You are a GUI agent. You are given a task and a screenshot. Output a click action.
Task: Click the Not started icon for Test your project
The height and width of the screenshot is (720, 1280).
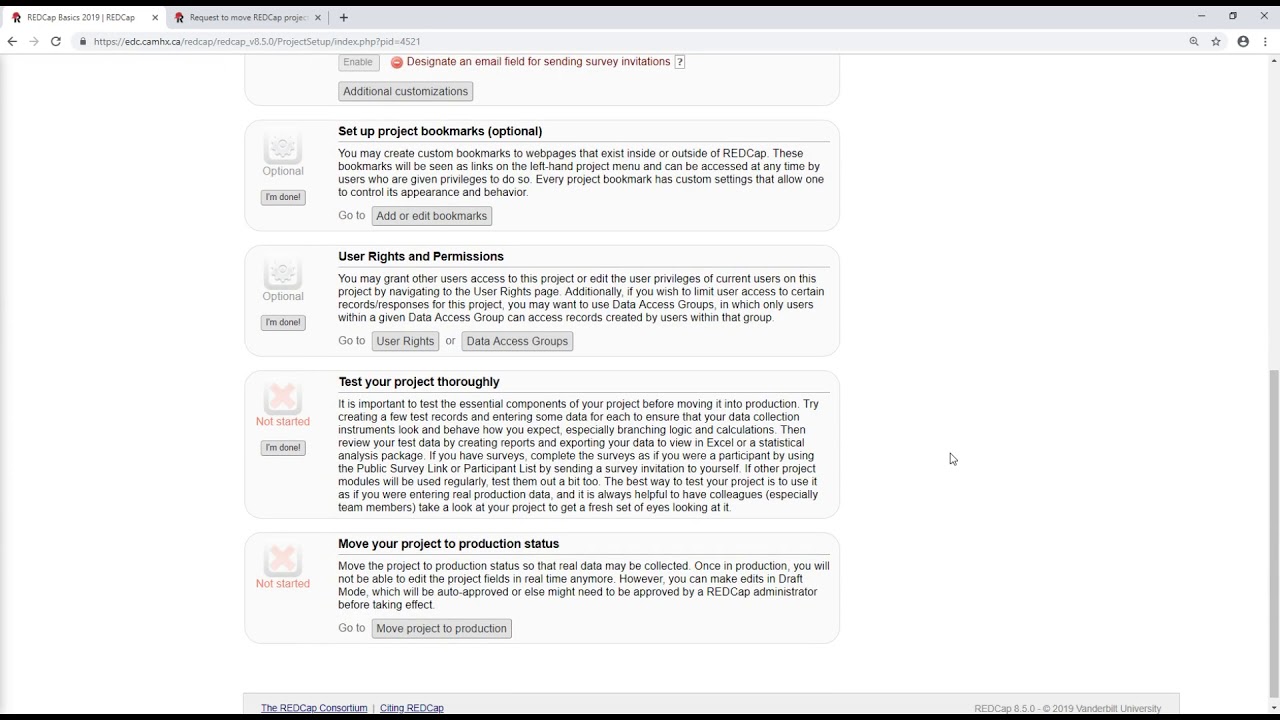[282, 399]
